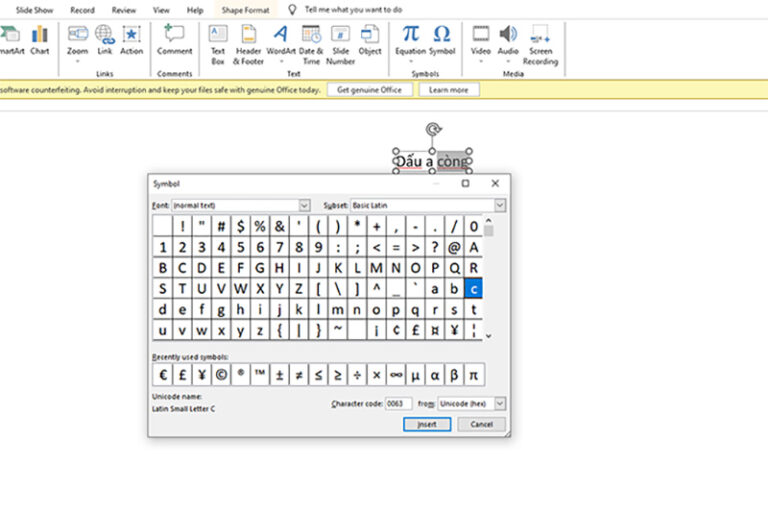The image size is (768, 512).
Task: Open the Unicode (hex) from dropdown
Action: [500, 403]
